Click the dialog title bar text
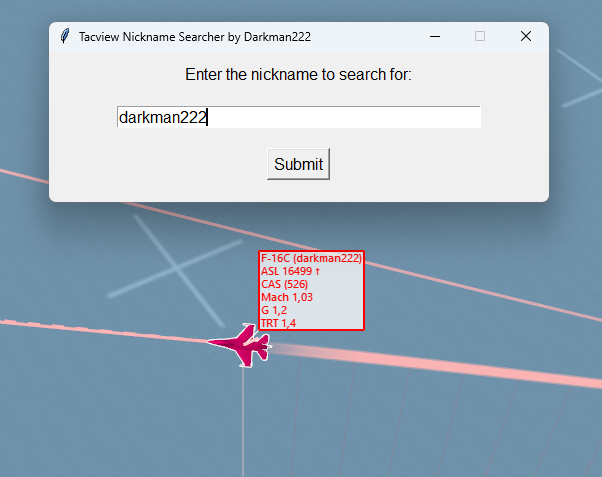This screenshot has height=477, width=602. click(195, 36)
